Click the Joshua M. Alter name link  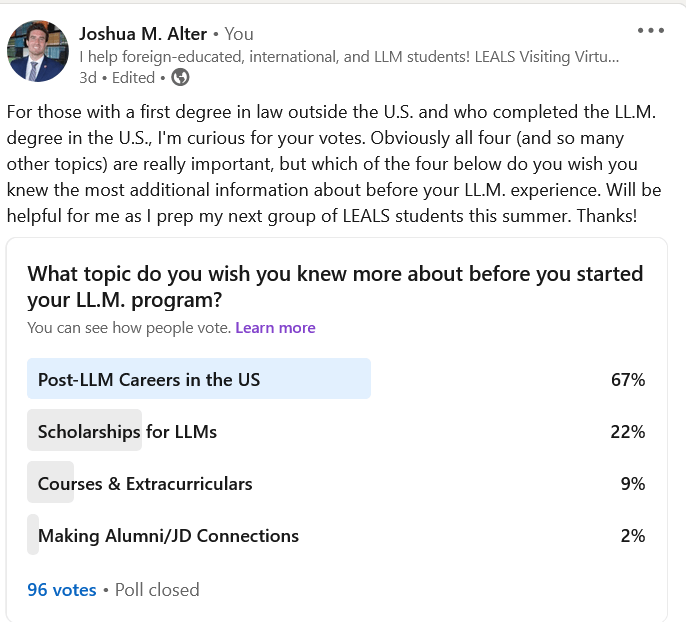(143, 33)
